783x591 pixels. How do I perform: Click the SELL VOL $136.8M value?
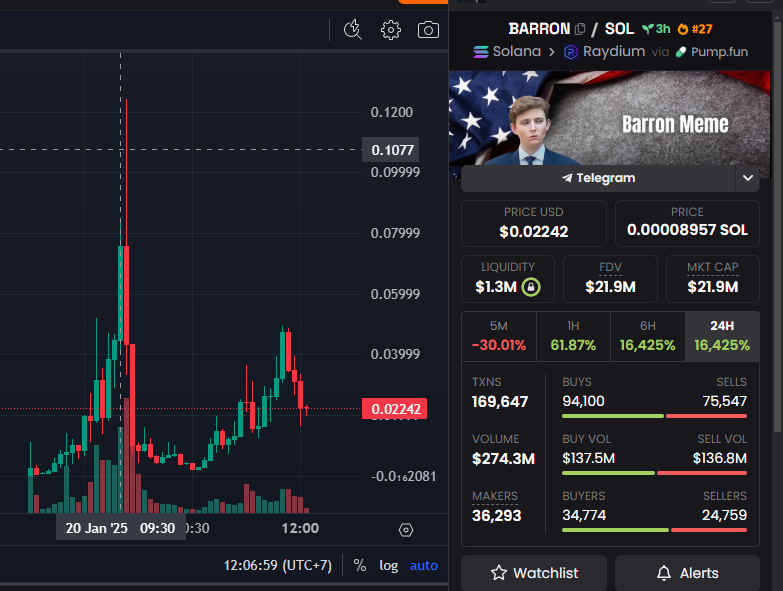(720, 458)
